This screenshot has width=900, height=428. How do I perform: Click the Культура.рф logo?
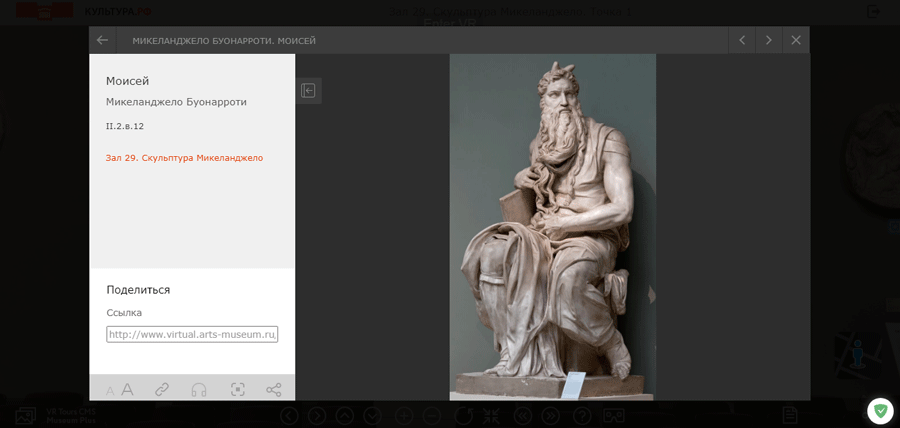click(118, 11)
